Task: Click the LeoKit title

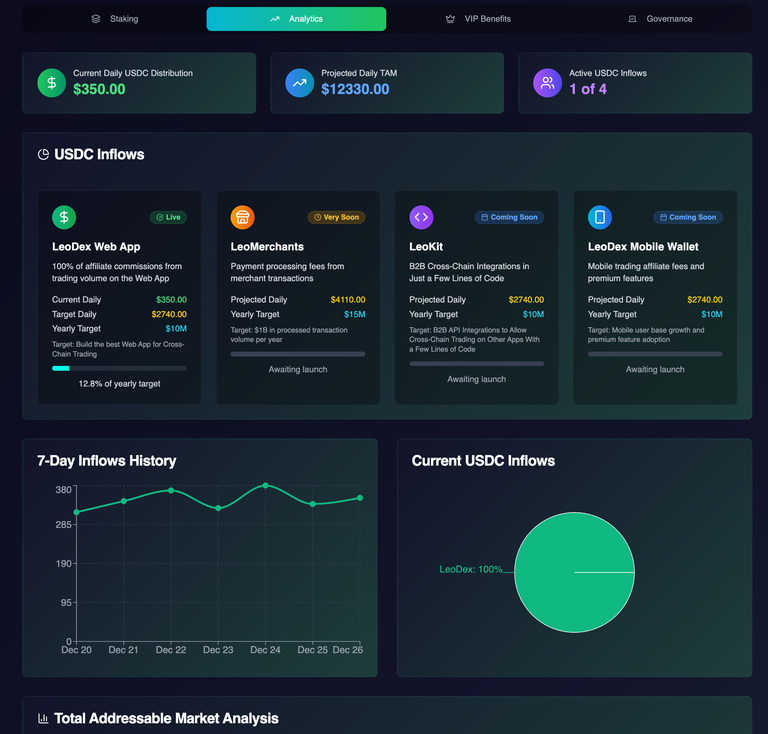Action: (426, 247)
